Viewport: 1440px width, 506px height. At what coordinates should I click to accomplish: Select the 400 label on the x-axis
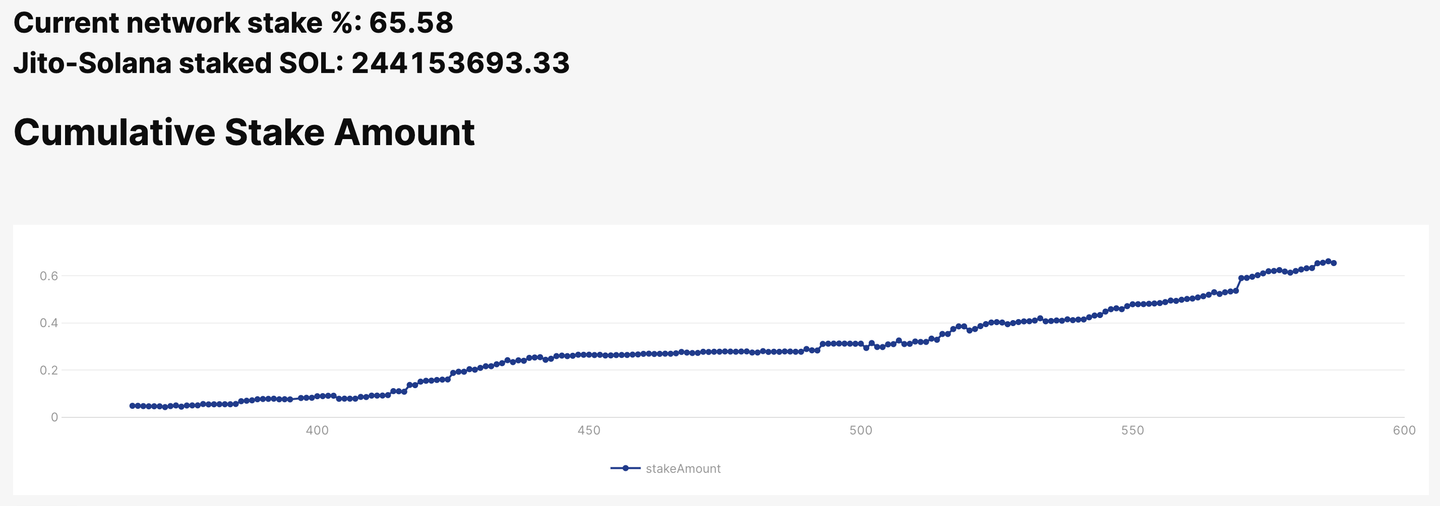[x=317, y=431]
